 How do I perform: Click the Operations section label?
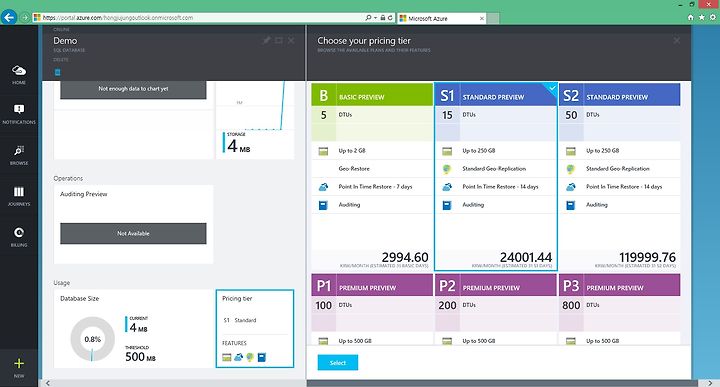(68, 179)
